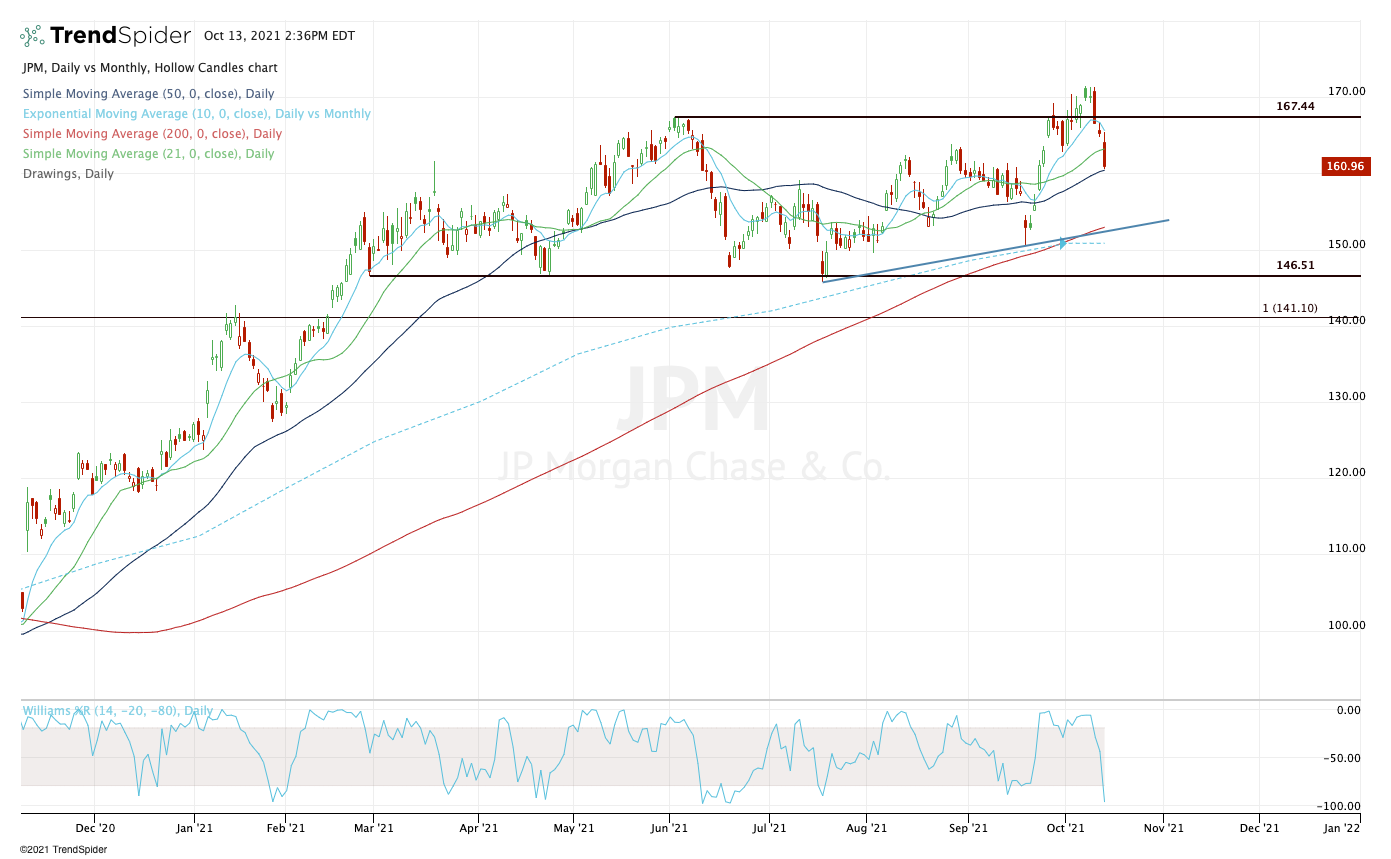Viewport: 1391px width, 859px height.
Task: Select the Exponential Moving Average 10 legend entry
Action: tap(196, 114)
